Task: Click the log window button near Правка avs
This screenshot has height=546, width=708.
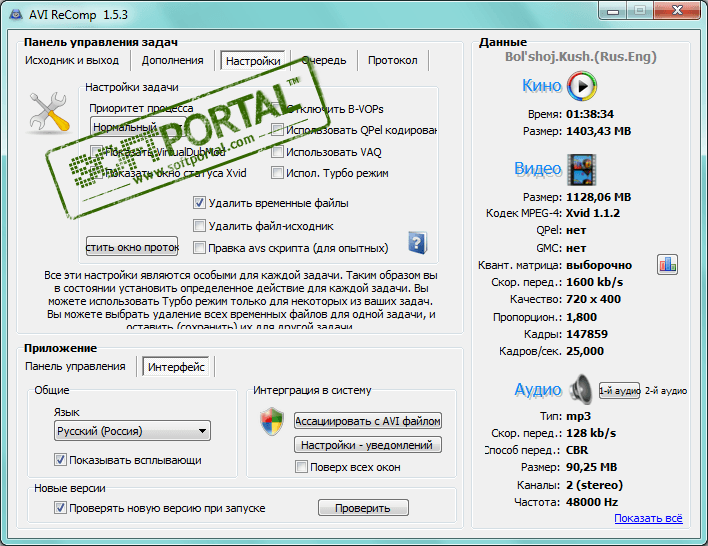Action: [132, 247]
